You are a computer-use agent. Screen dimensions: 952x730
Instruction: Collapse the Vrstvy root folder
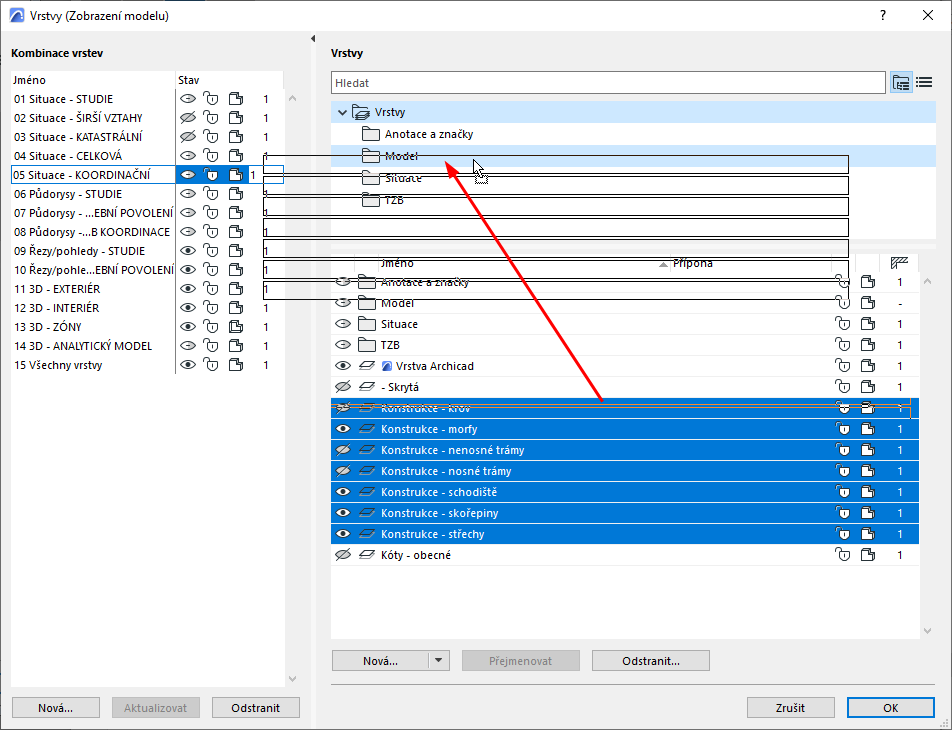342,112
